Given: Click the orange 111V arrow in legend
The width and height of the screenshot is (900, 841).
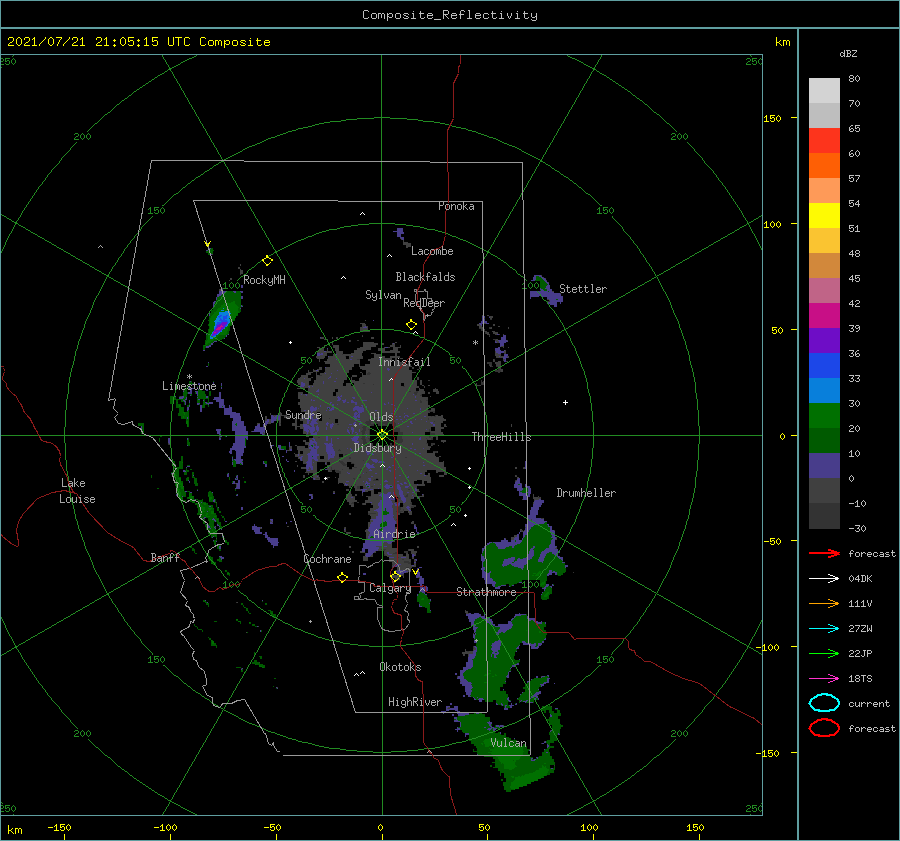Looking at the screenshot, I should point(824,603).
